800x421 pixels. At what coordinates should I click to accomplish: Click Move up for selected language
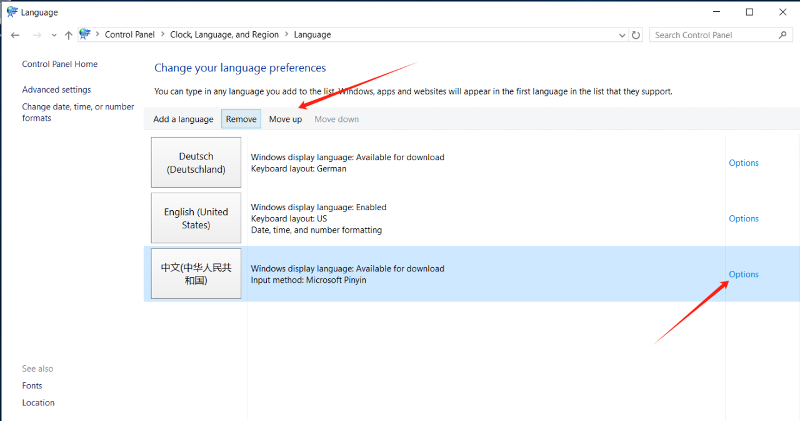coord(285,119)
